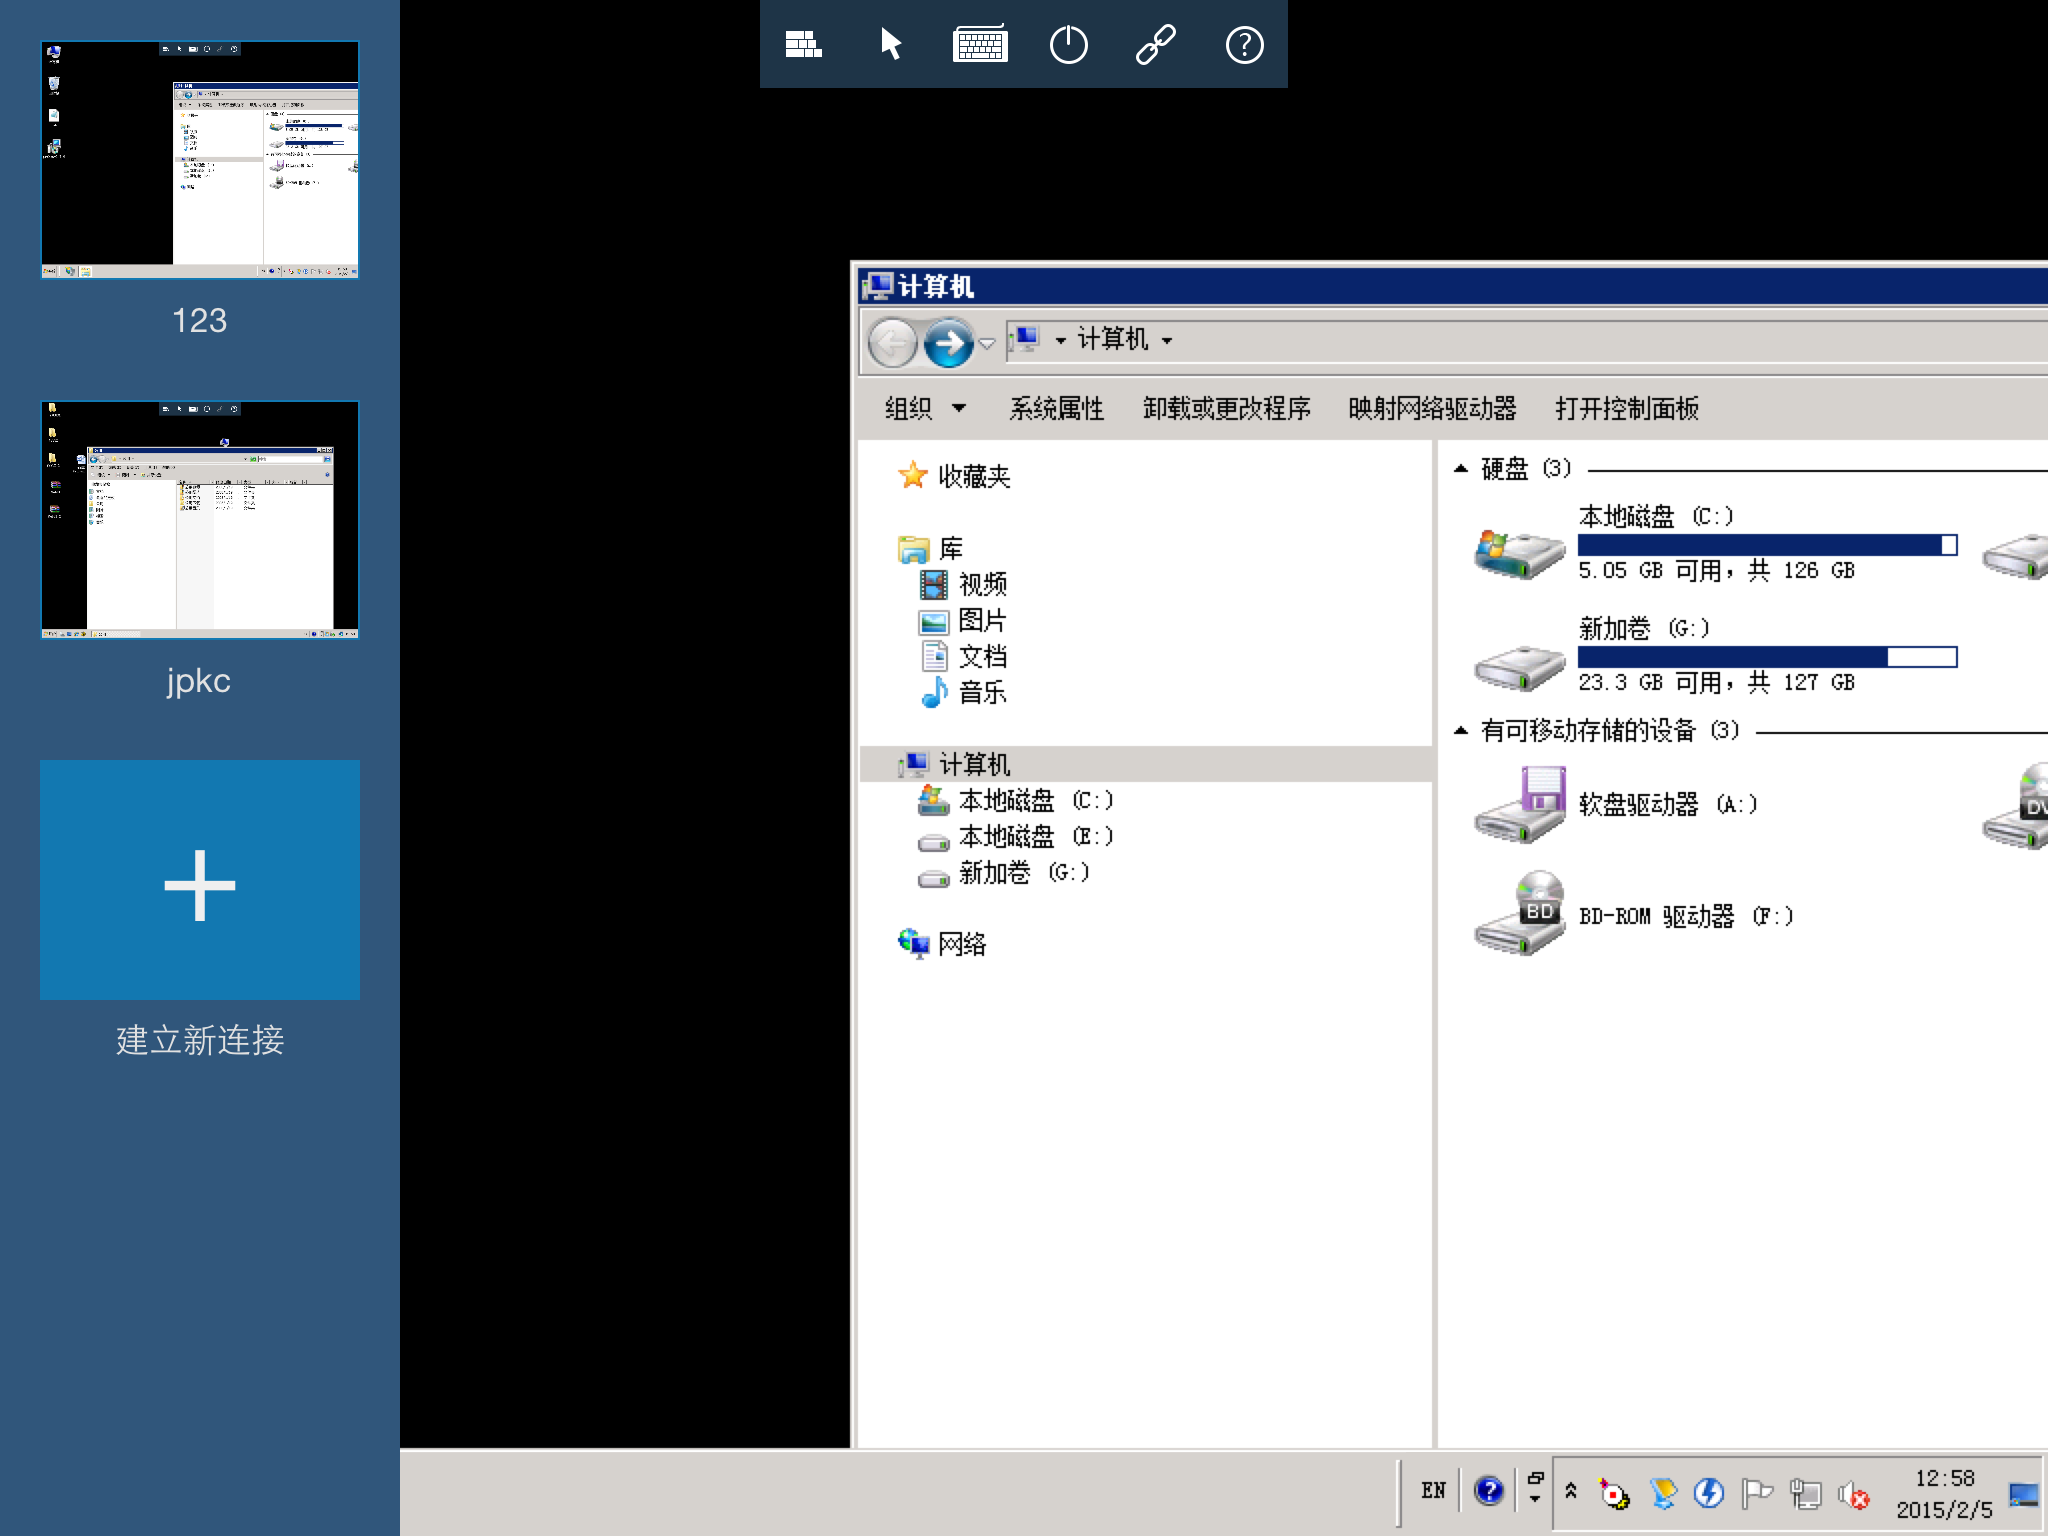Create a new connection with plus tile
This screenshot has height=1536, width=2048.
tap(200, 880)
